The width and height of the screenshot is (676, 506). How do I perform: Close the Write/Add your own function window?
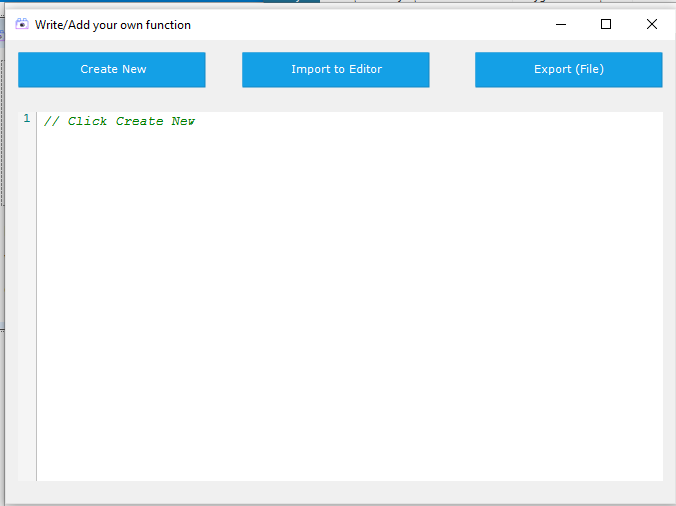651,24
